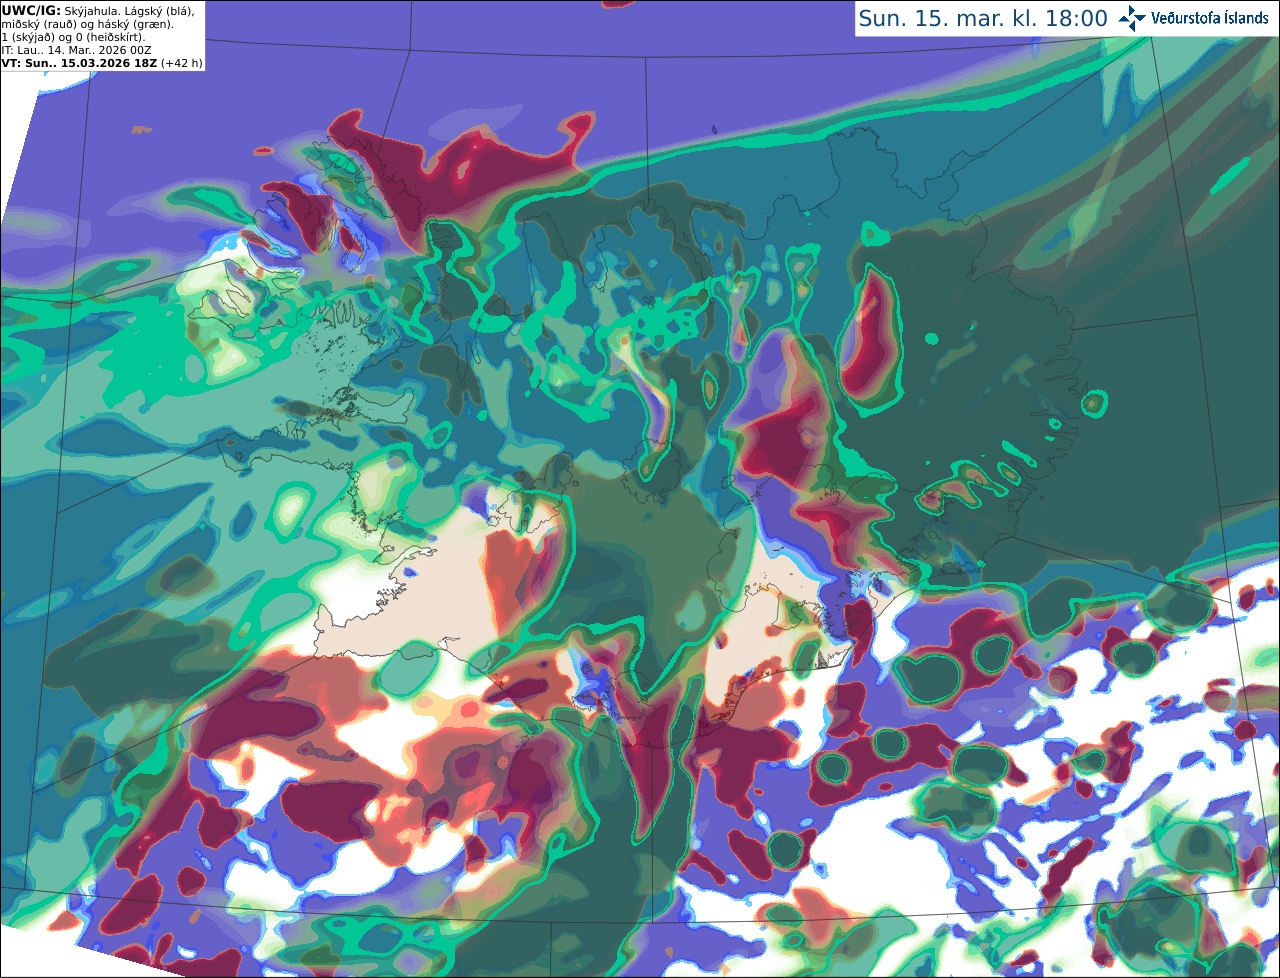Screen dimensions: 1280x978
Task: Click the "miðský (rauð) og háský (græn)." line
Action: [x=87, y=24]
